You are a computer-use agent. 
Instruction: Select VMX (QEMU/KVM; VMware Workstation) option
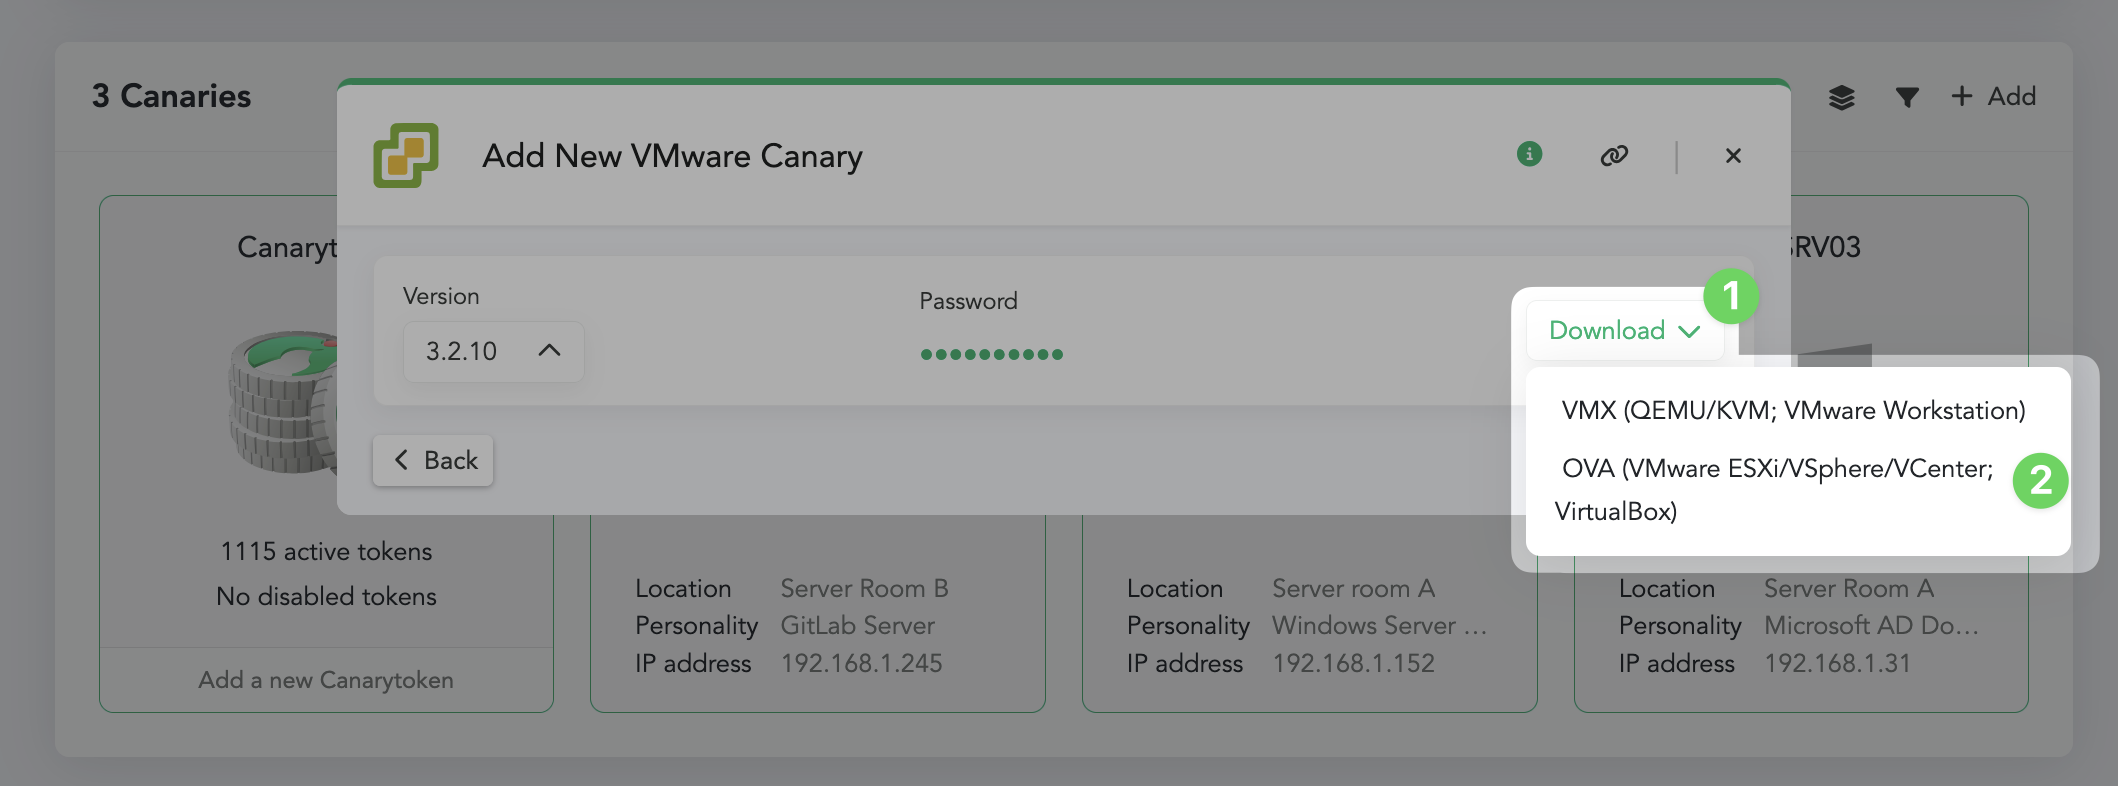coord(1793,410)
